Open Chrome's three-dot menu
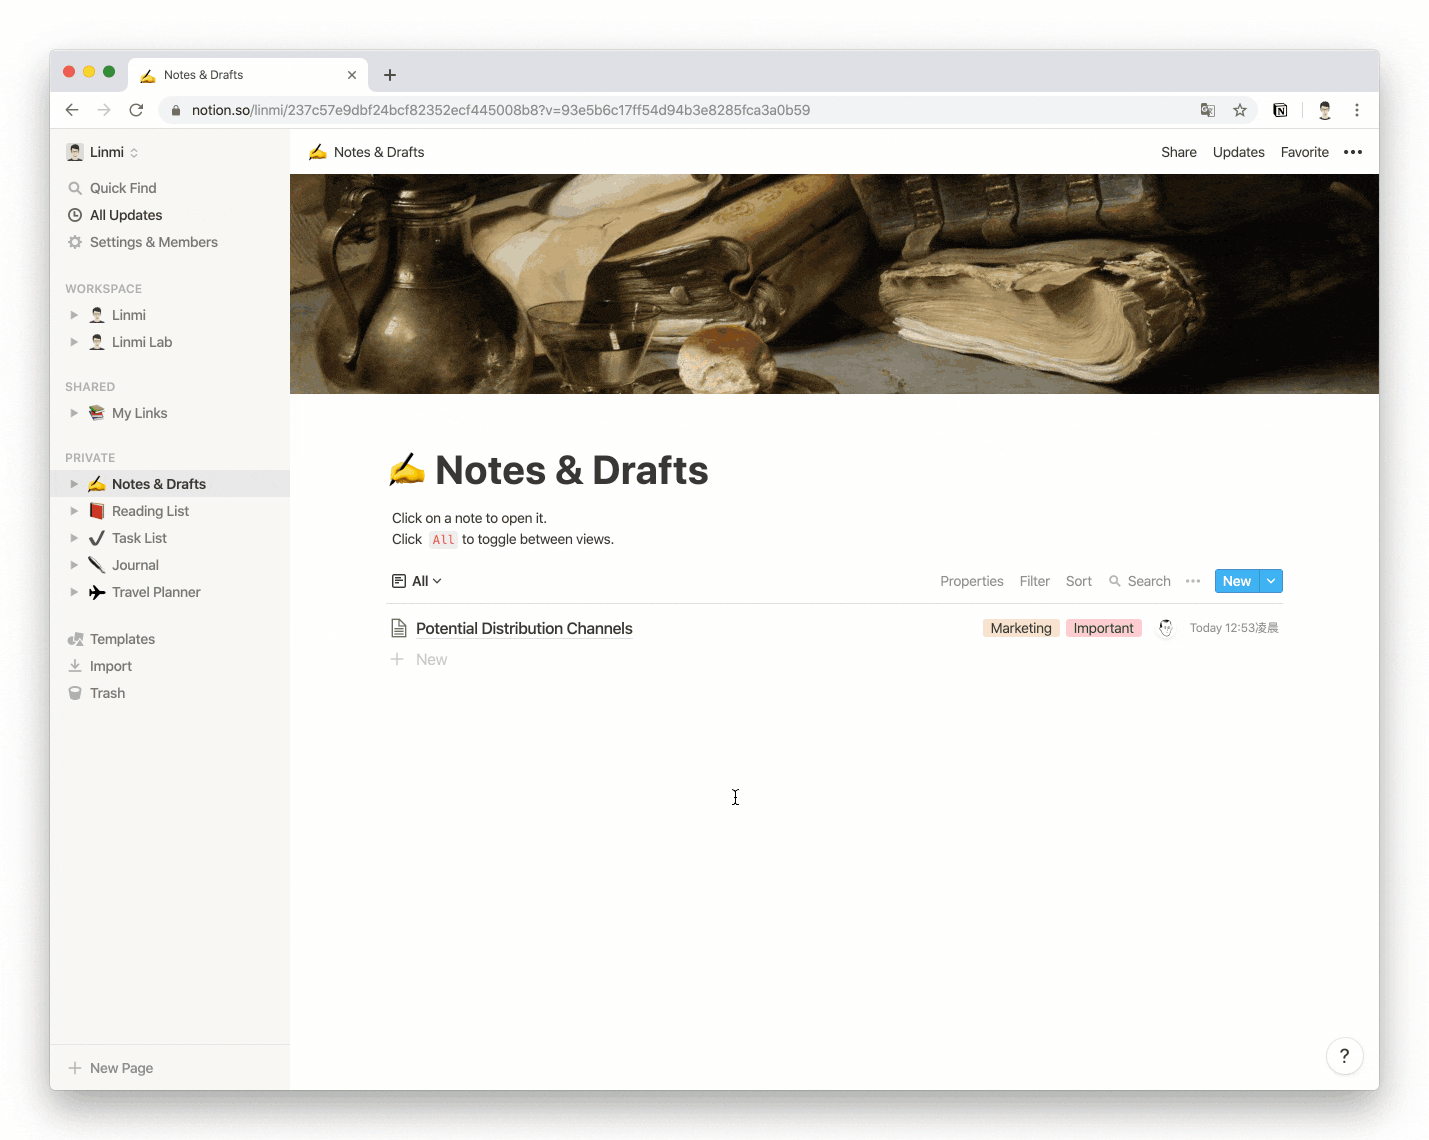The width and height of the screenshot is (1429, 1140). 1357,110
